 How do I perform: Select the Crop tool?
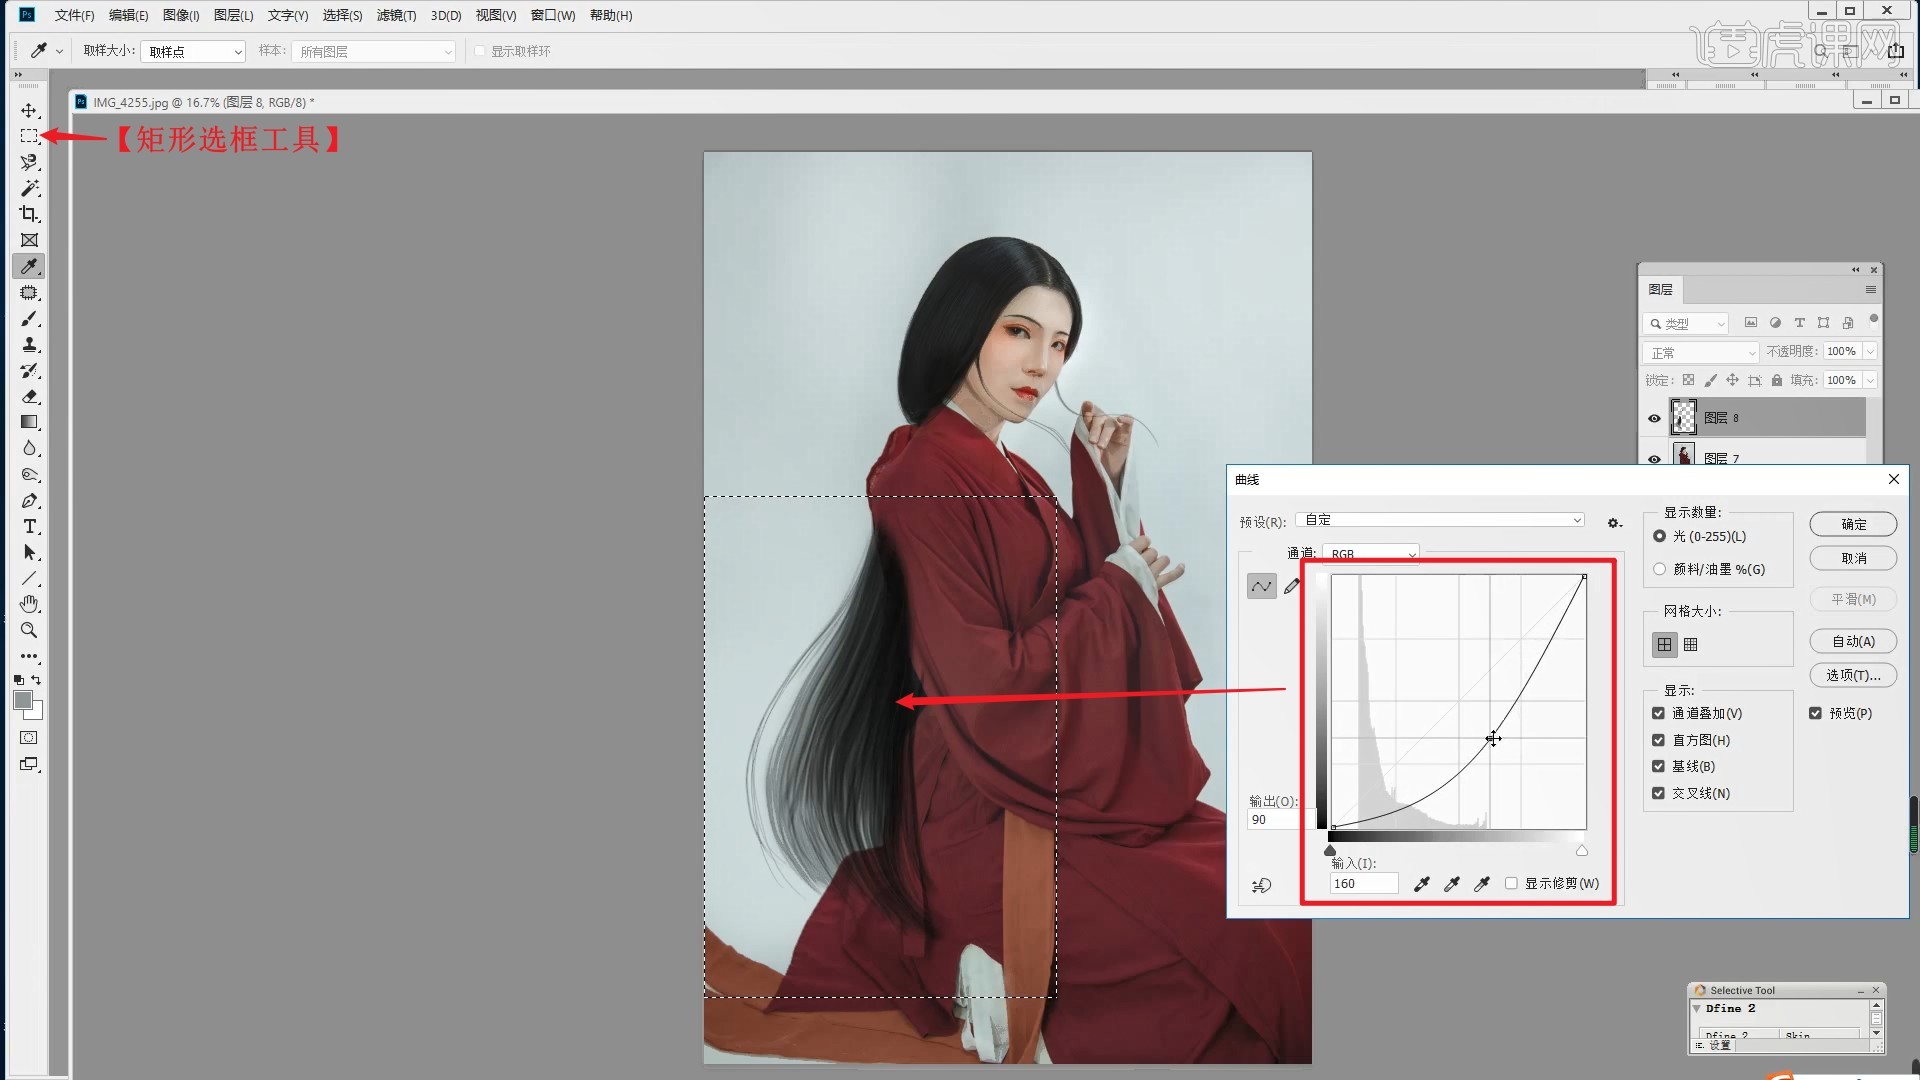29,214
